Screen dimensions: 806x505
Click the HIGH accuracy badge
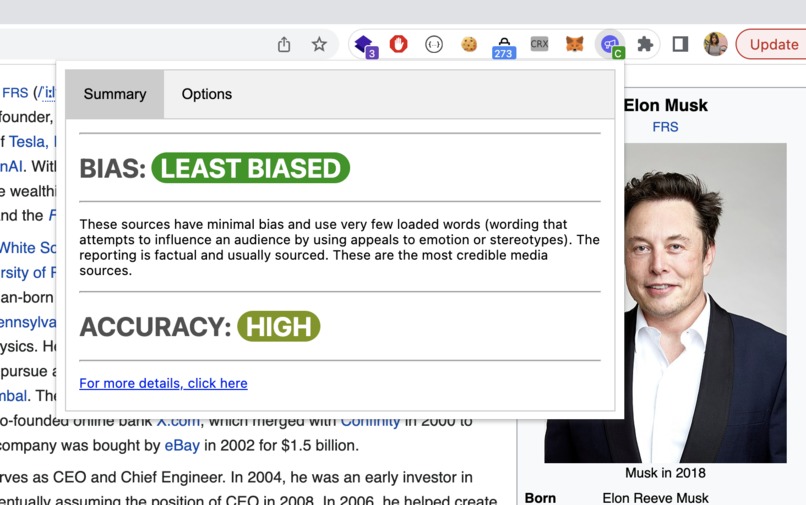pyautogui.click(x=279, y=326)
